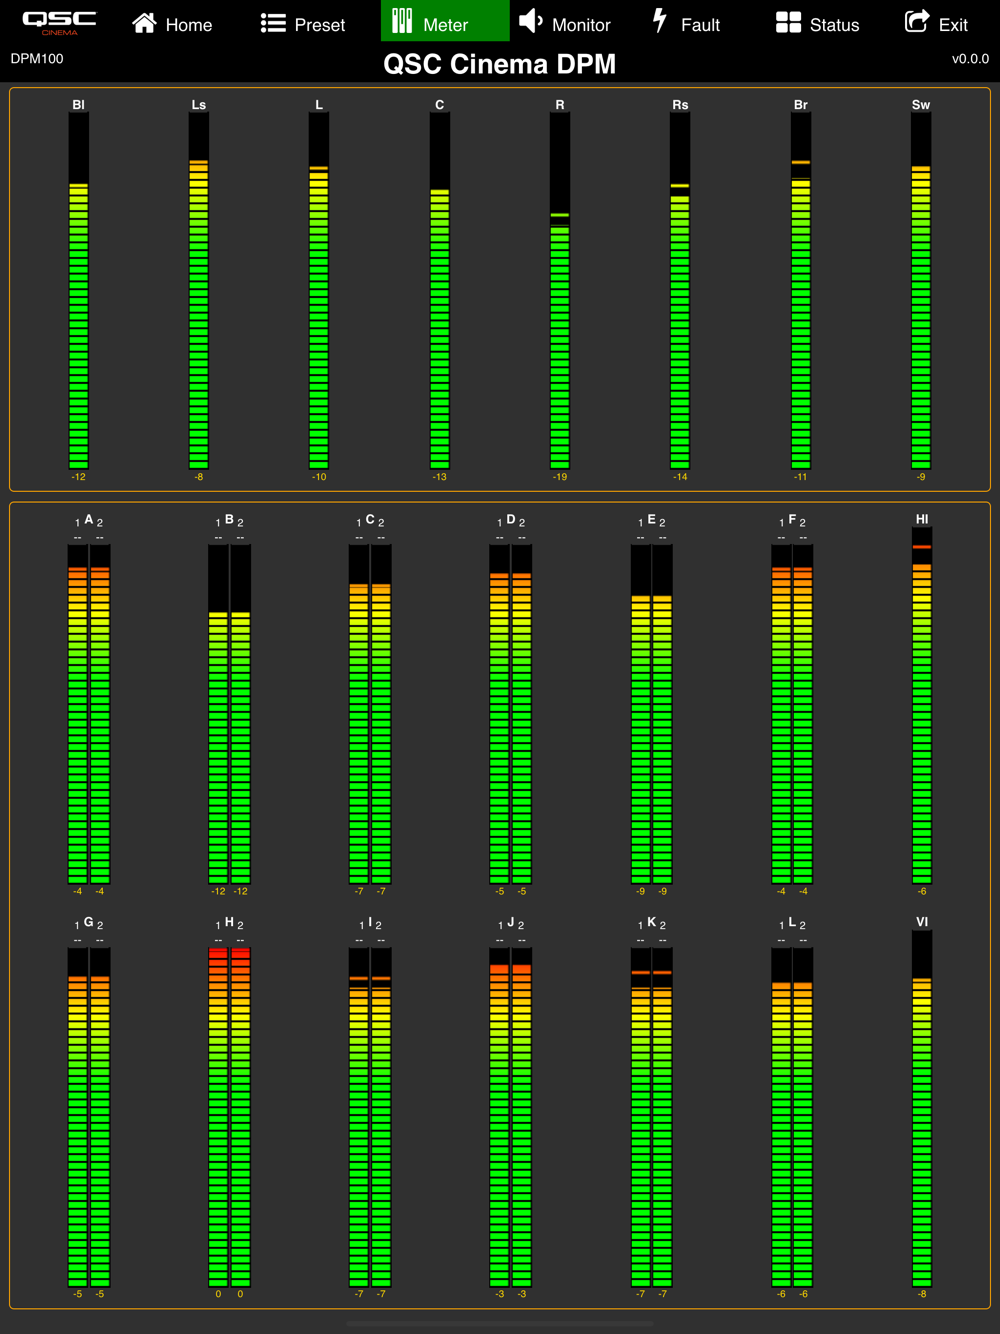Click the QSC Cinema logo
This screenshot has height=1334, width=1000.
[59, 22]
